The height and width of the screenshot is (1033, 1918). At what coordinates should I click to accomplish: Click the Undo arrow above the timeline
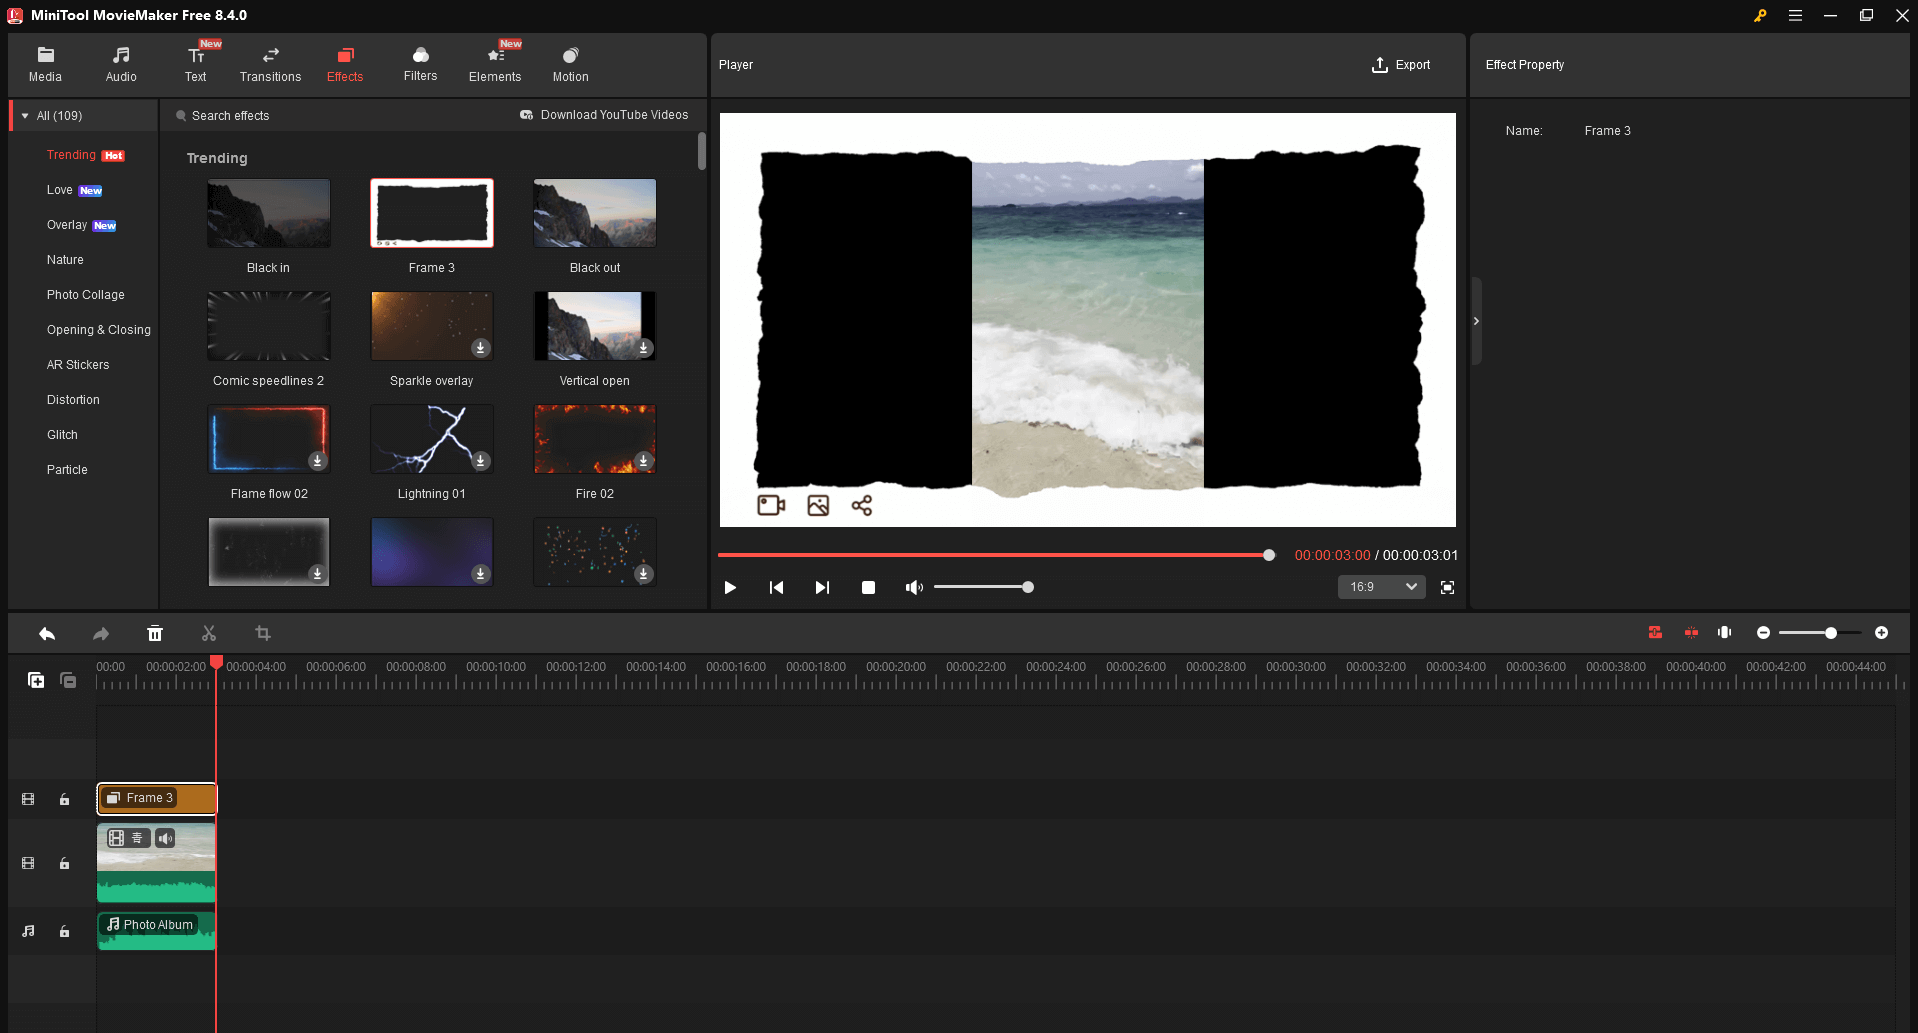46,633
